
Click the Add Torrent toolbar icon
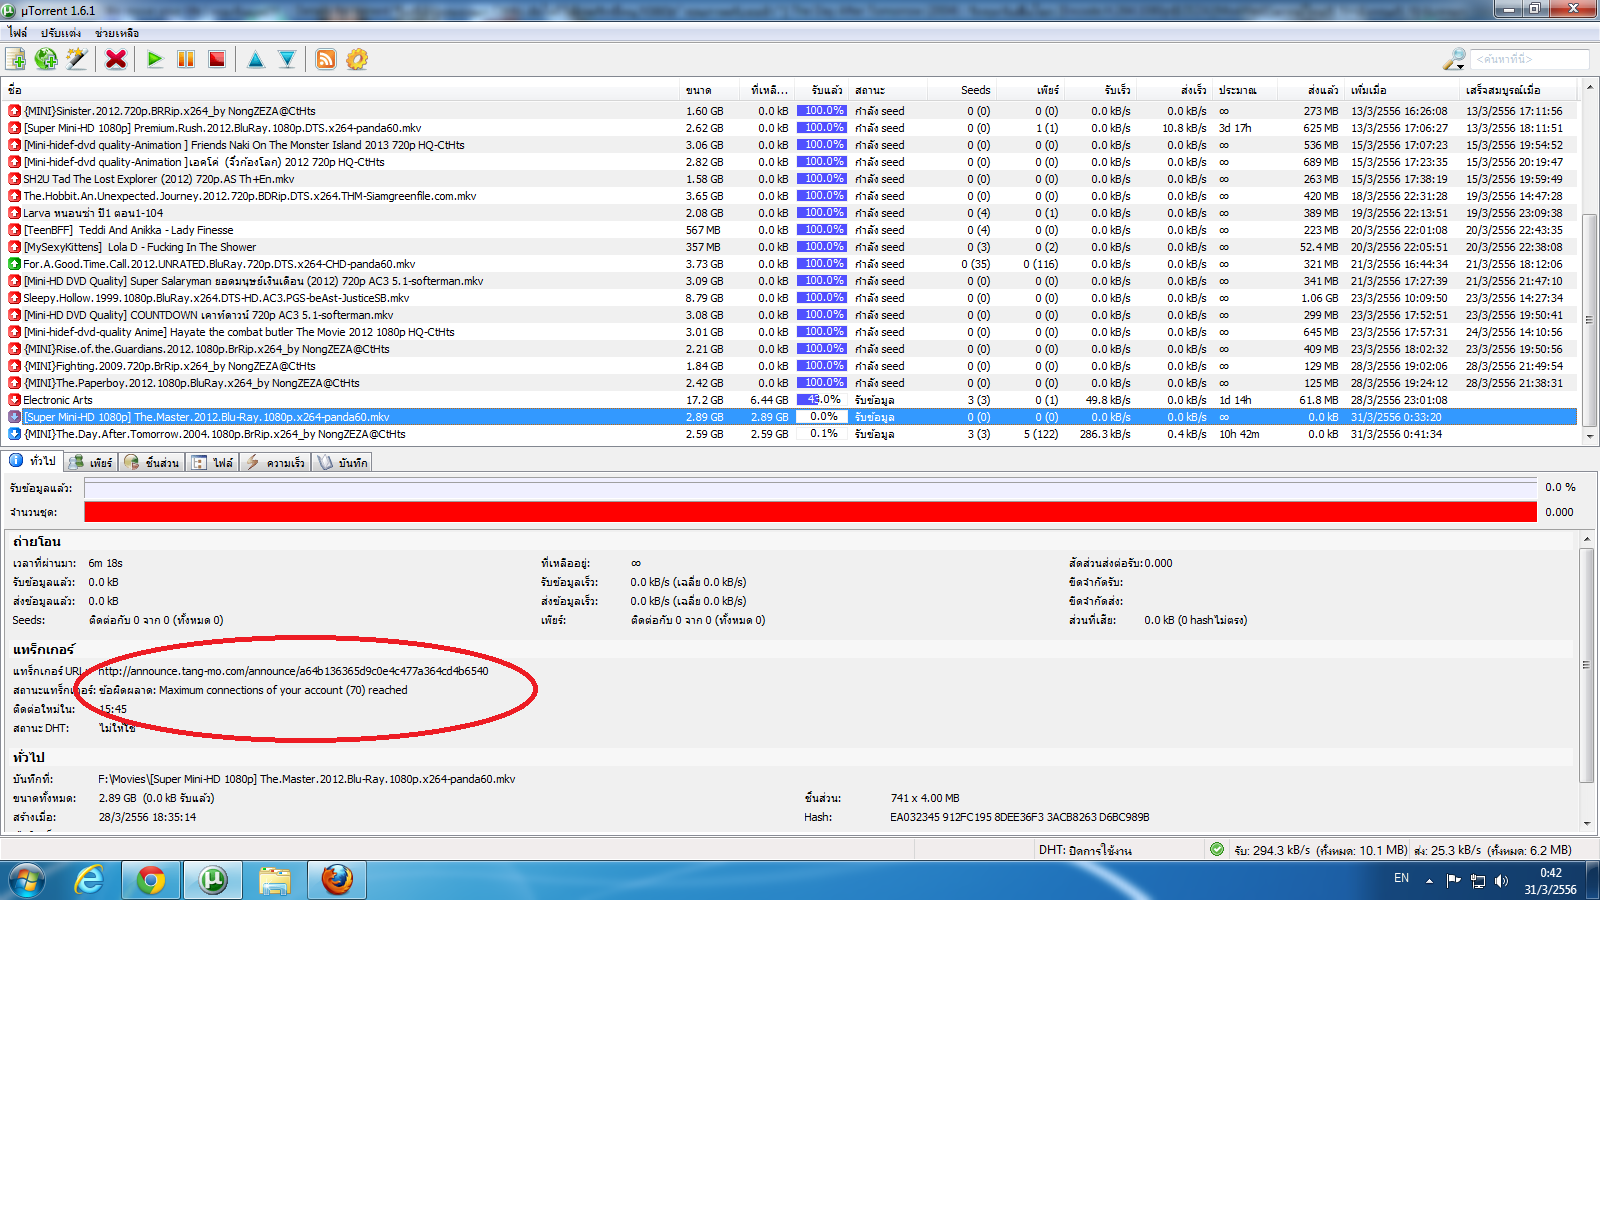pos(16,59)
